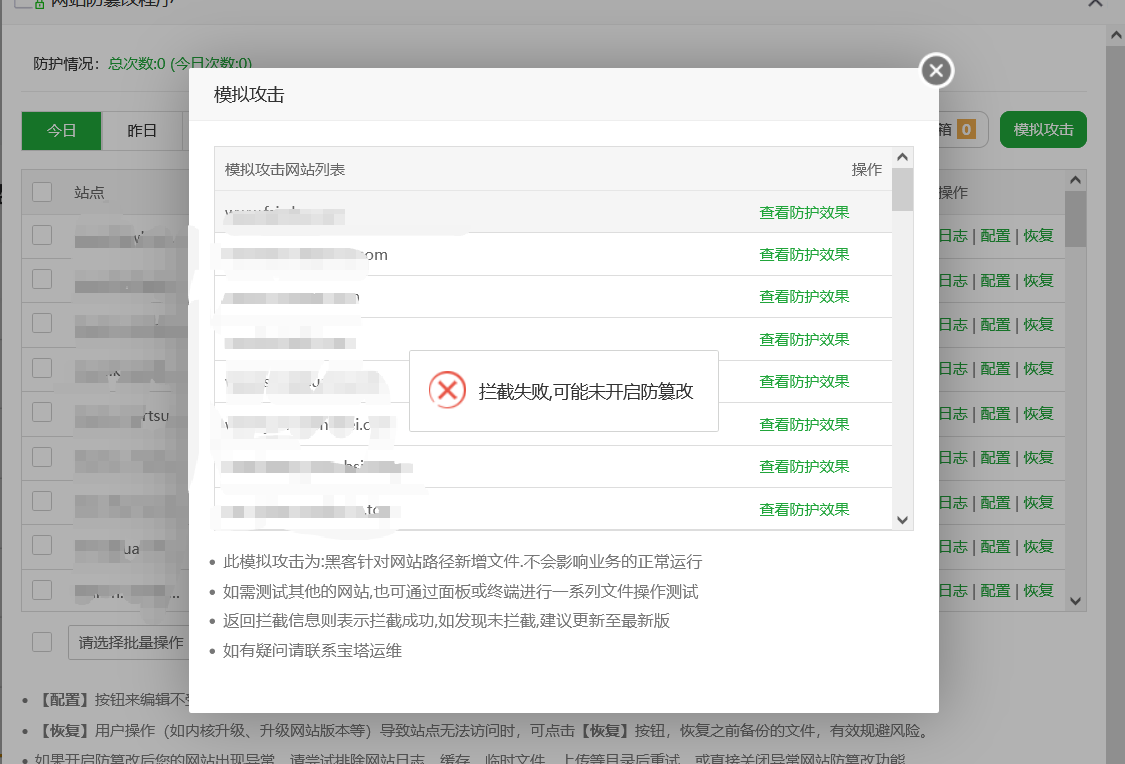Open 查看防护效果 for the seventh dialog site
Screen dimensions: 1125x764
tap(804, 466)
